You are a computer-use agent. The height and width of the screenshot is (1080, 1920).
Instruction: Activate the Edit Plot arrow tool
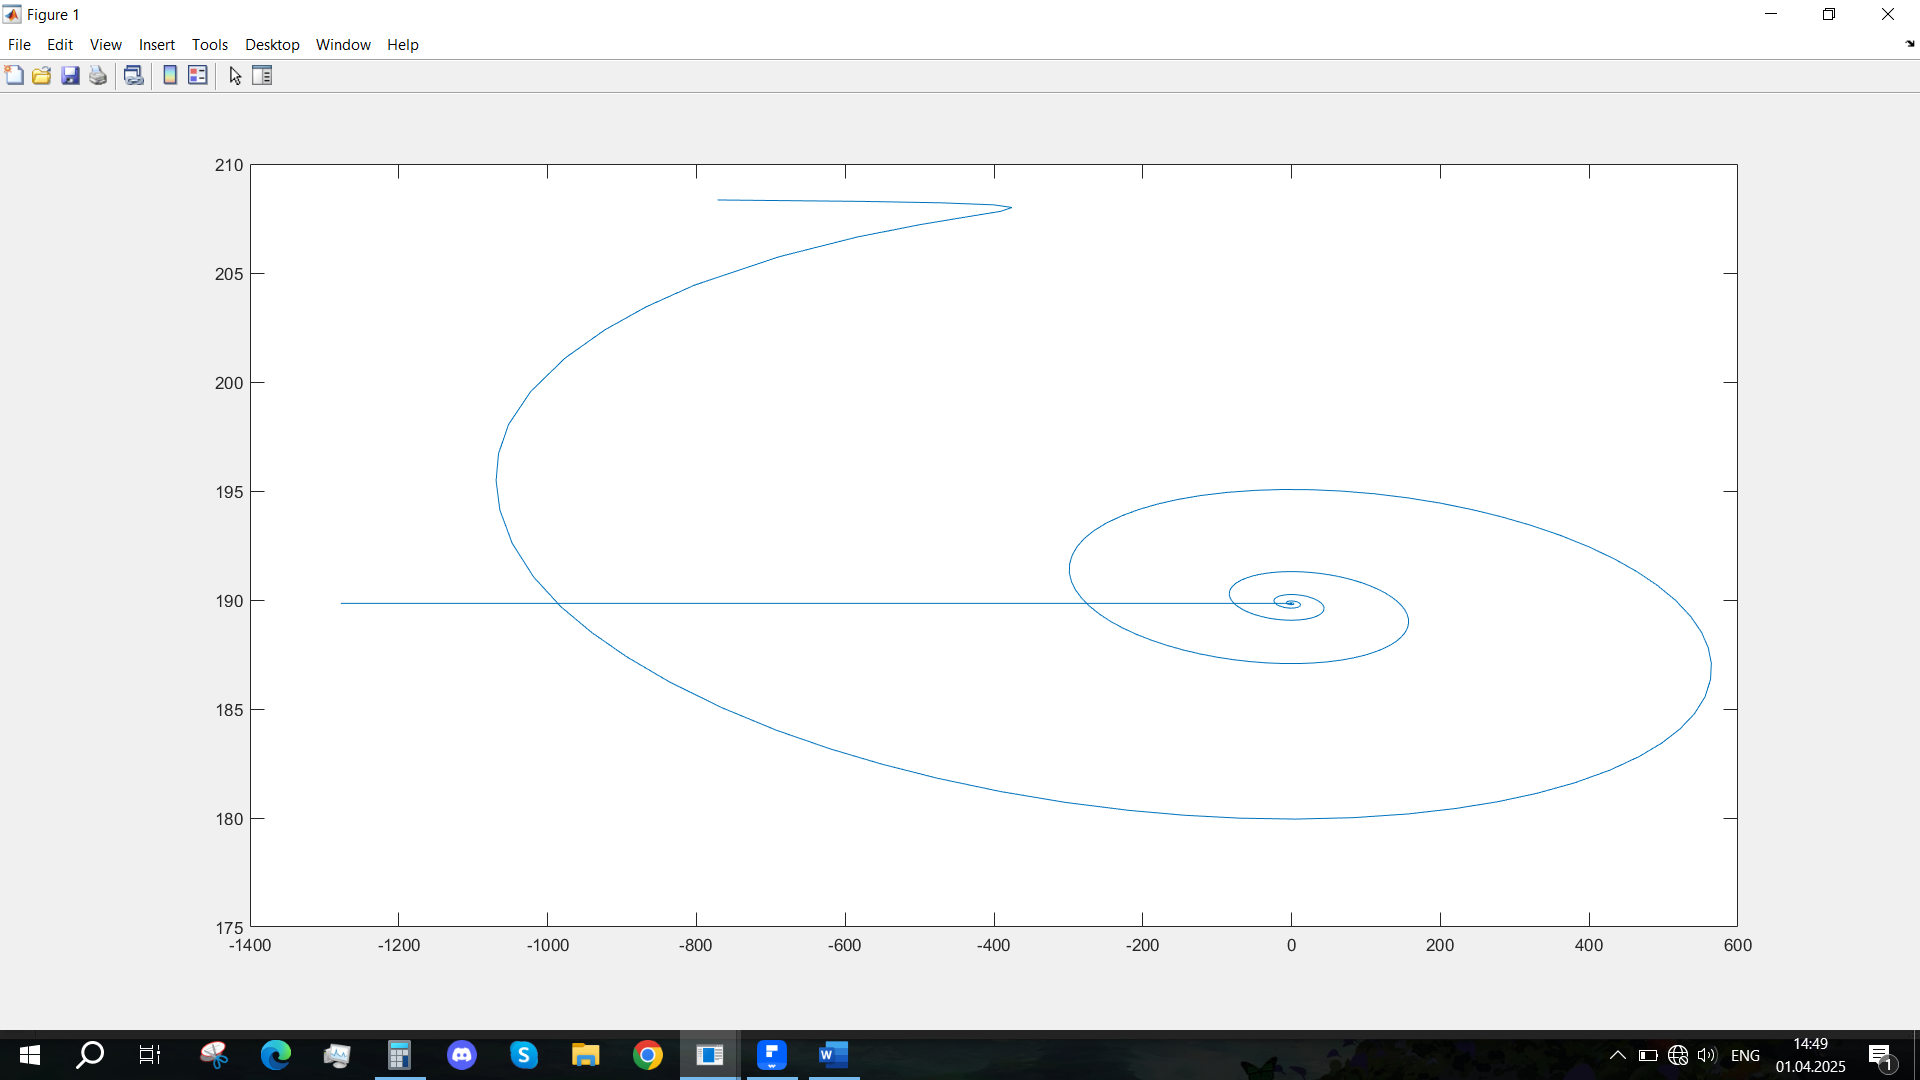click(x=235, y=75)
